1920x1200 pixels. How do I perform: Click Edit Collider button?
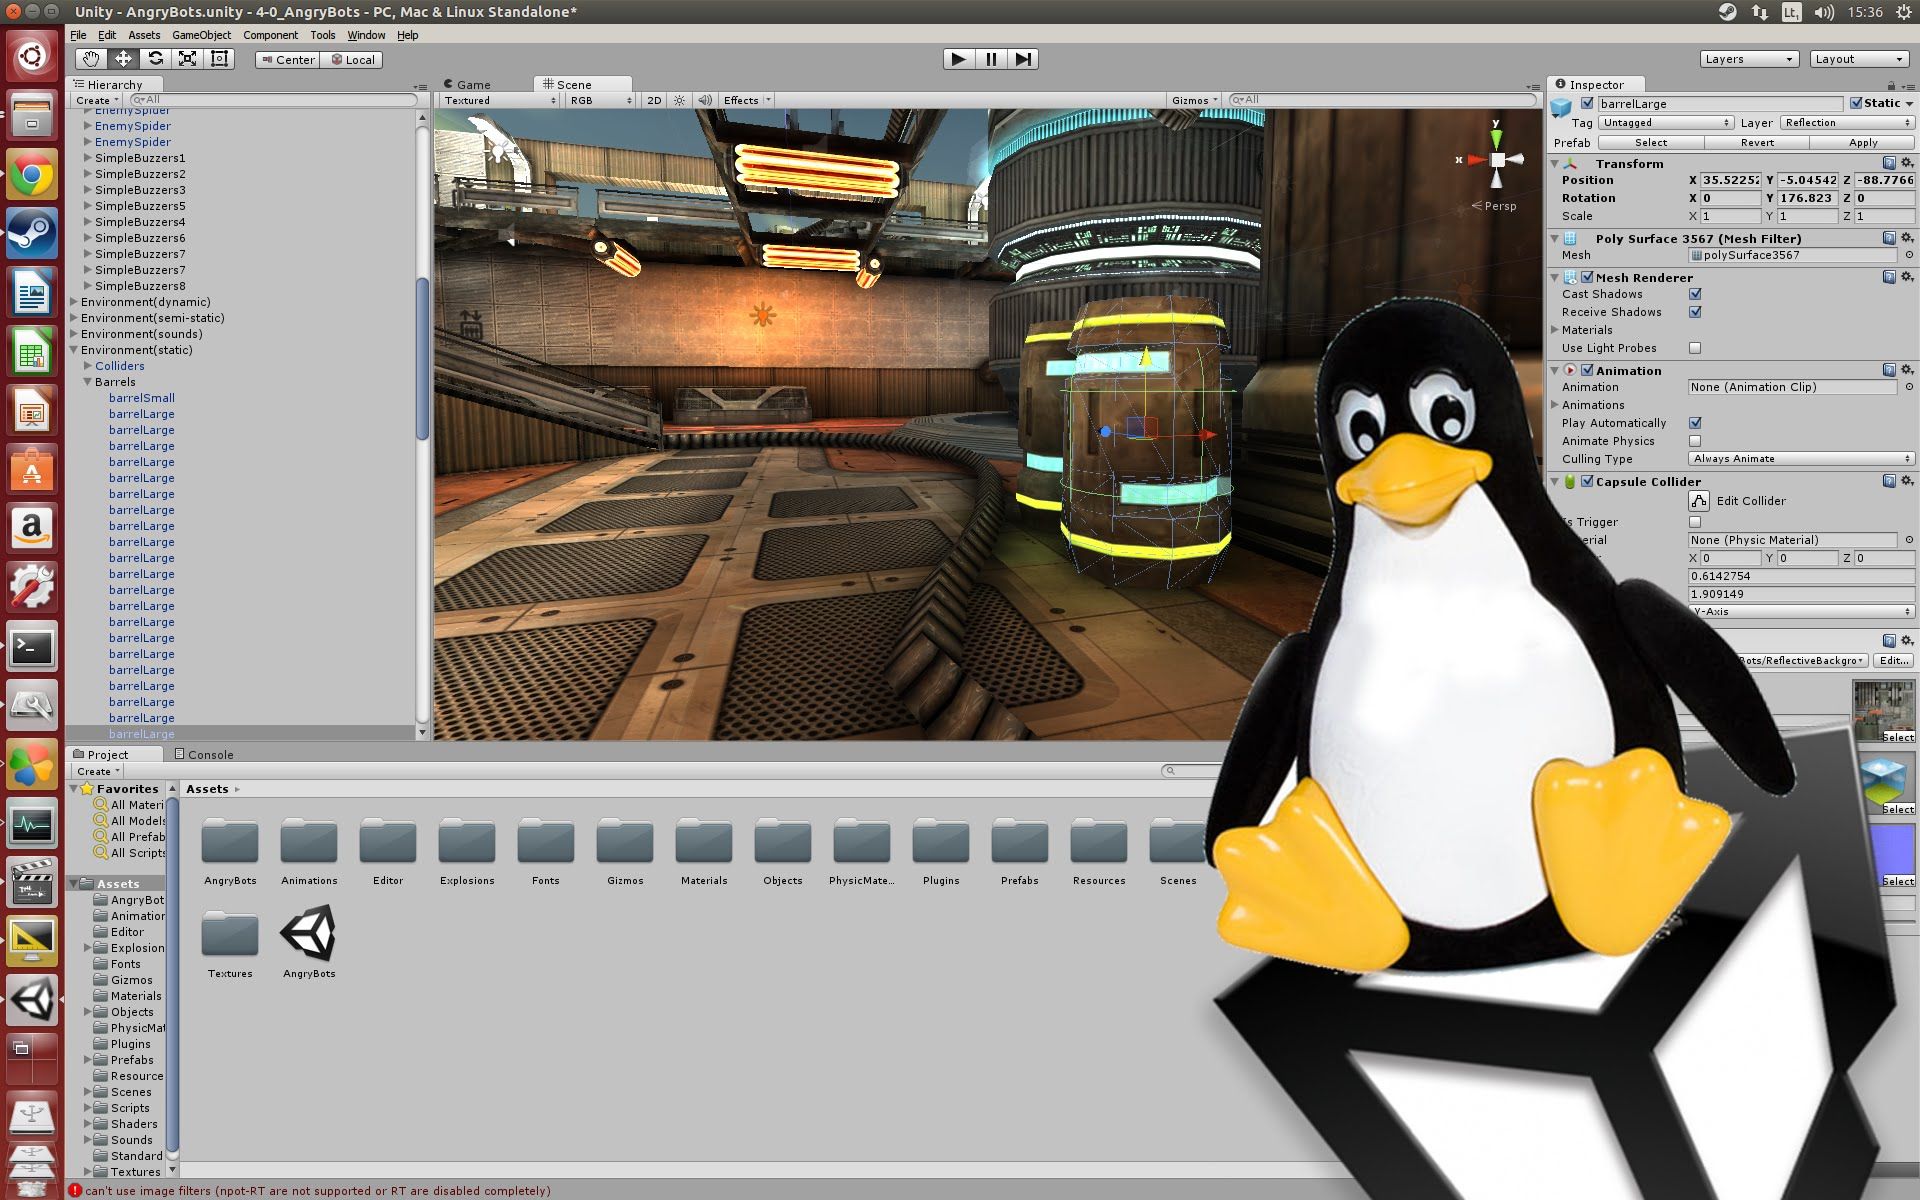(1751, 501)
